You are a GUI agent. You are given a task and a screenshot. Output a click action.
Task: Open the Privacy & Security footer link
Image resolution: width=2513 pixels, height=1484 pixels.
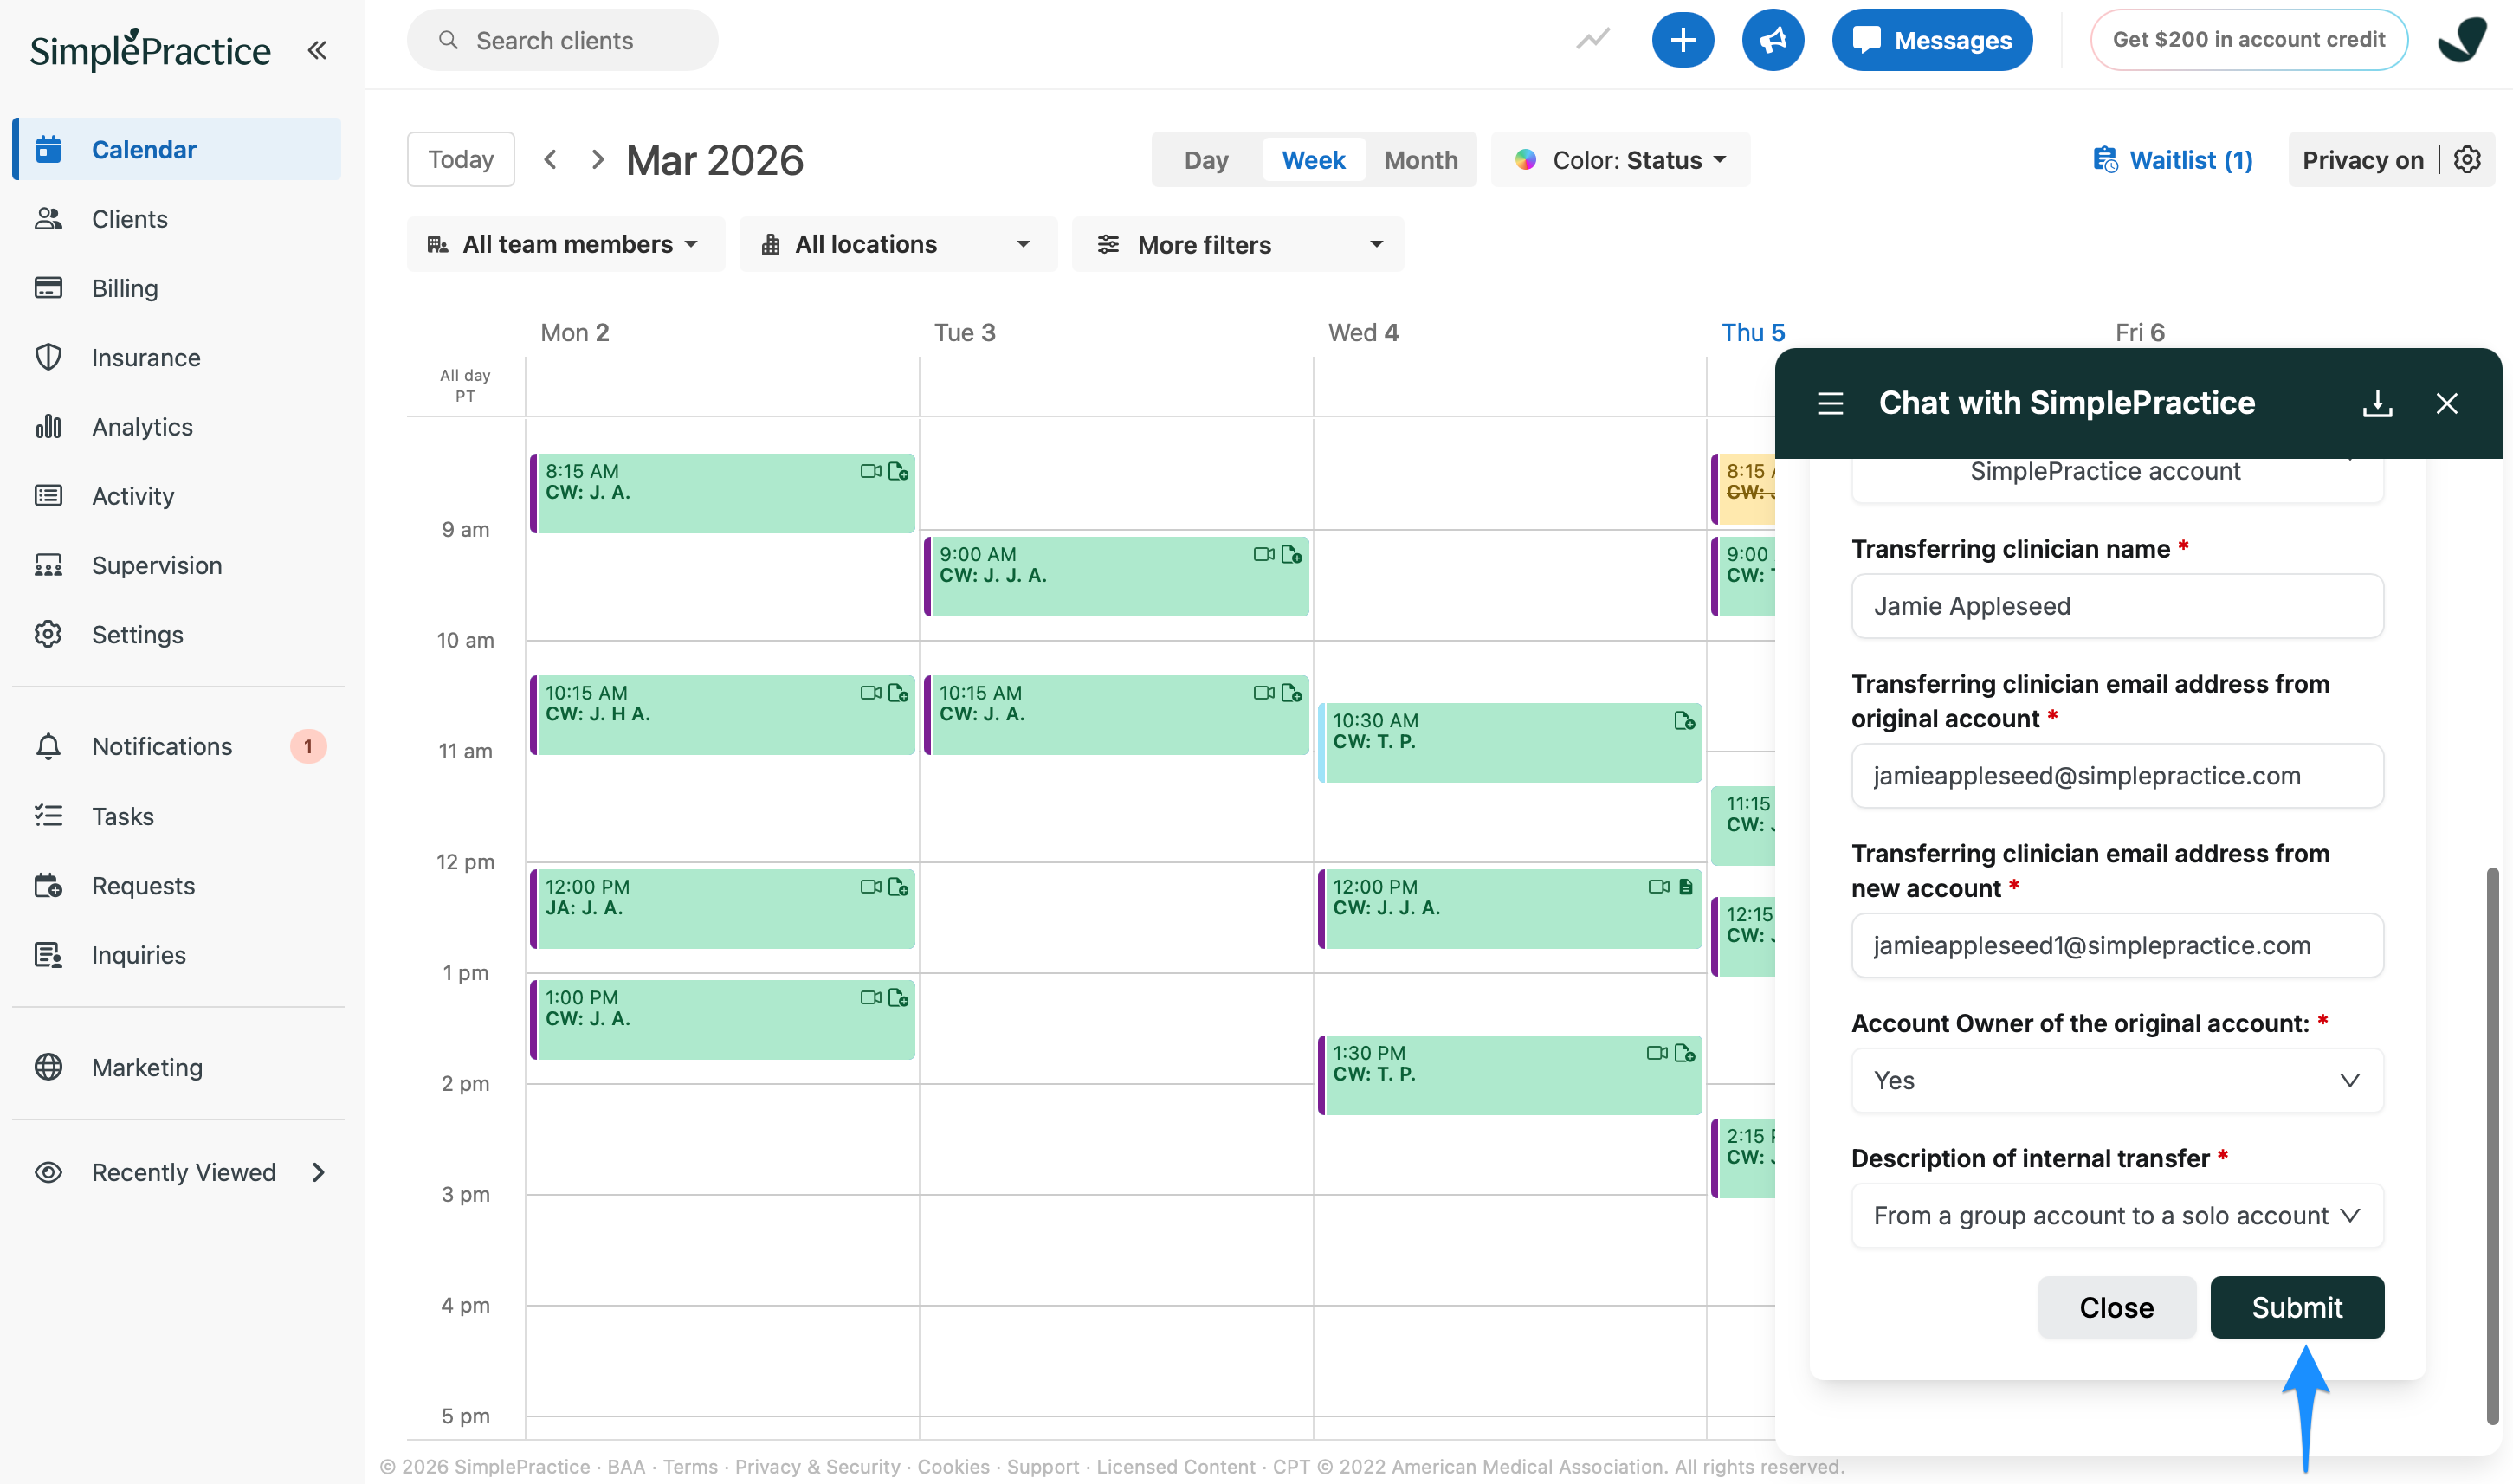(817, 1466)
